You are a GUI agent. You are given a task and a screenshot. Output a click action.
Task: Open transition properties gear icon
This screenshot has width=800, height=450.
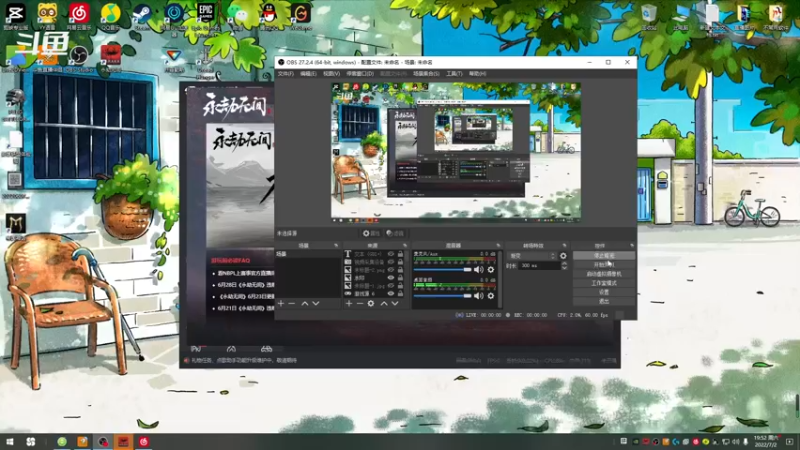(x=563, y=256)
